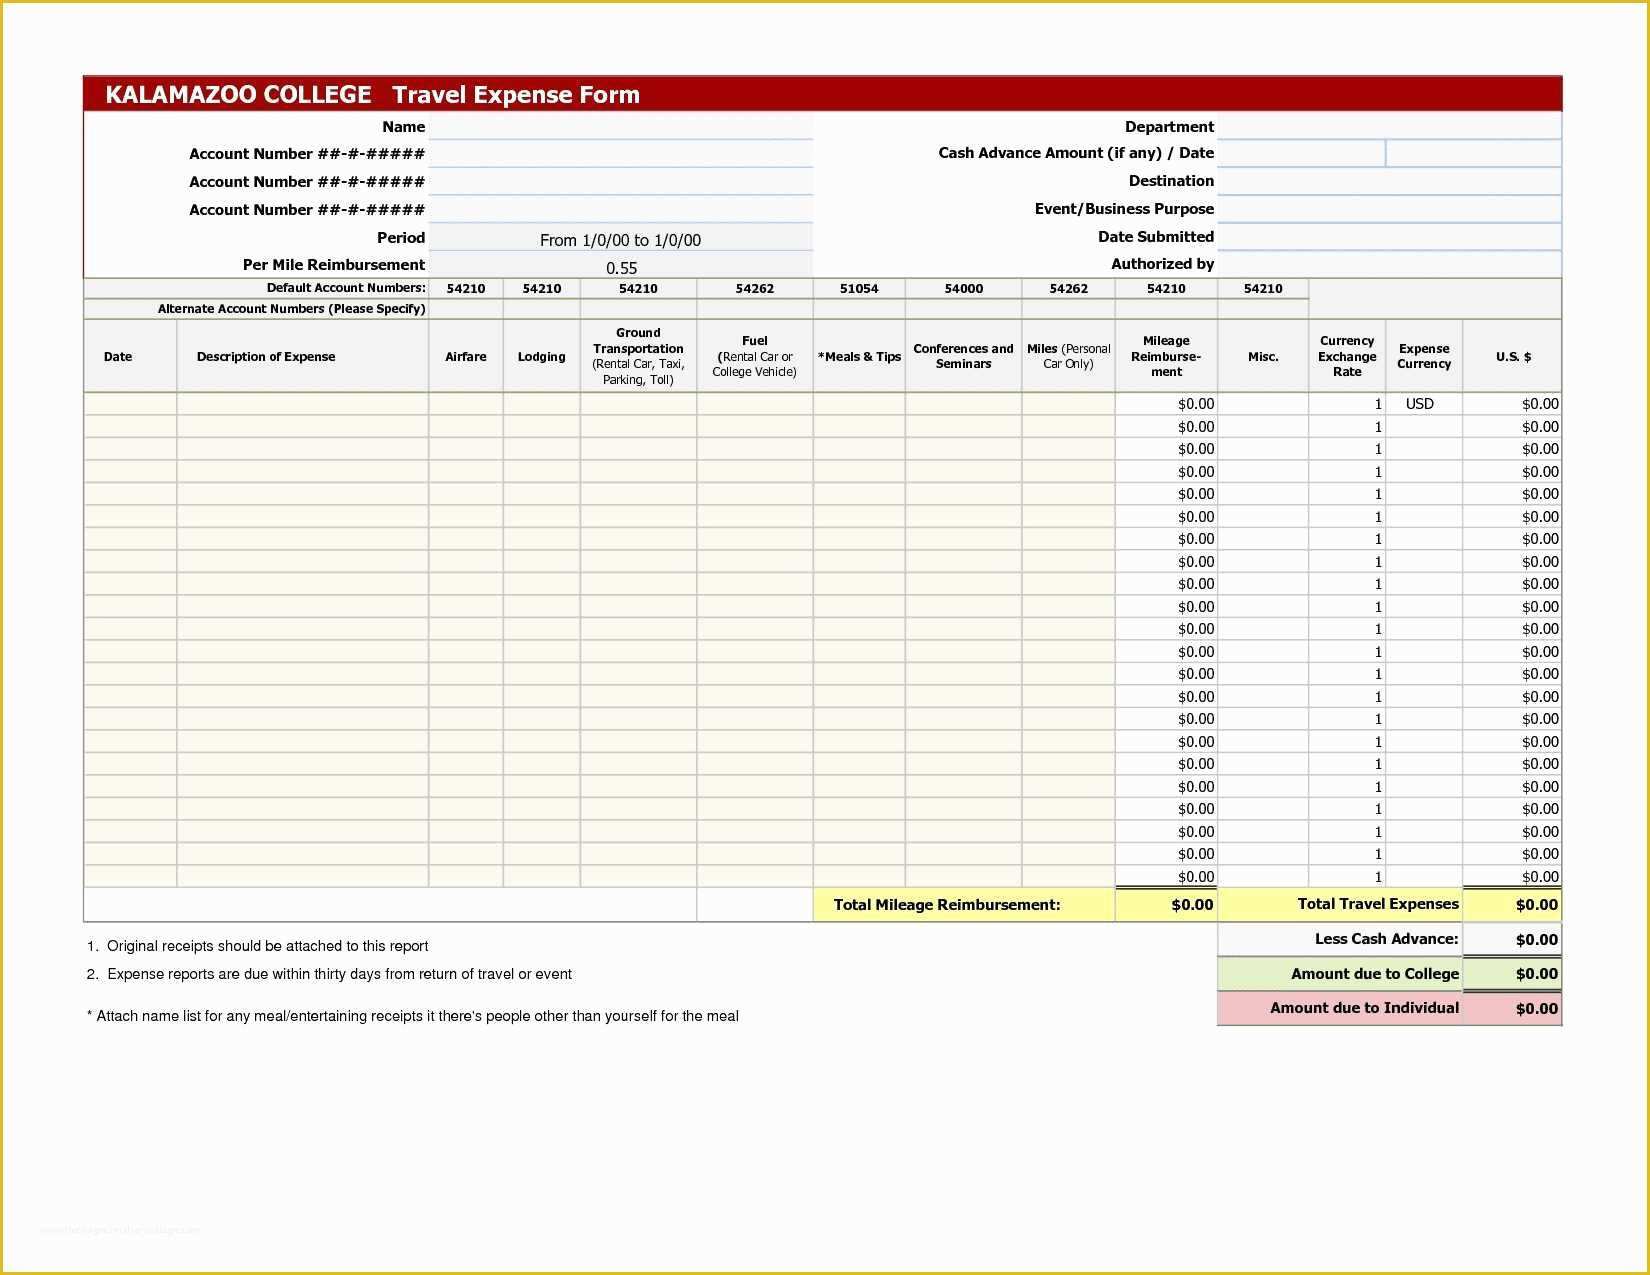Image resolution: width=1650 pixels, height=1275 pixels.
Task: Click the *Meals & Tips column header
Action: point(859,356)
